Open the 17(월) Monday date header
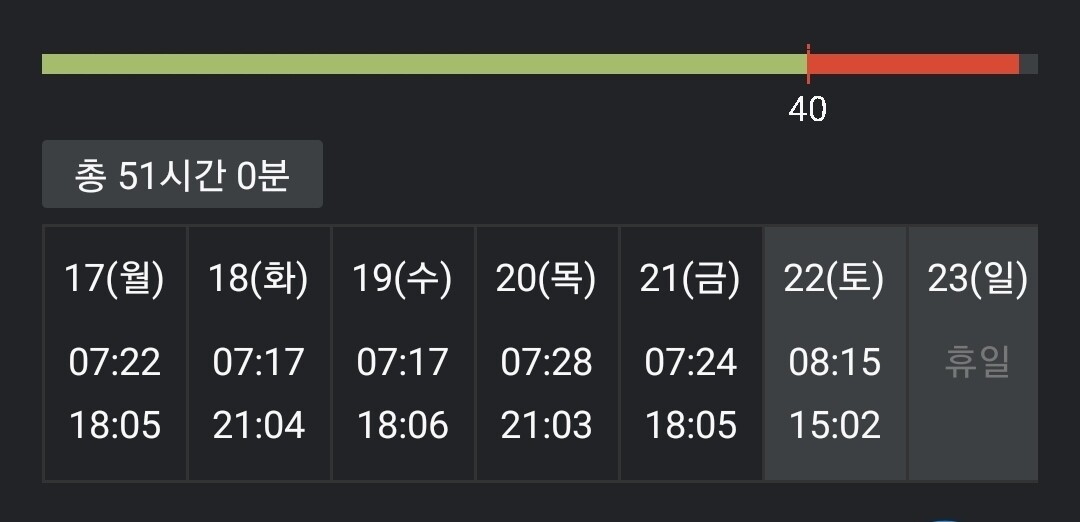The height and width of the screenshot is (522, 1080). (x=114, y=279)
